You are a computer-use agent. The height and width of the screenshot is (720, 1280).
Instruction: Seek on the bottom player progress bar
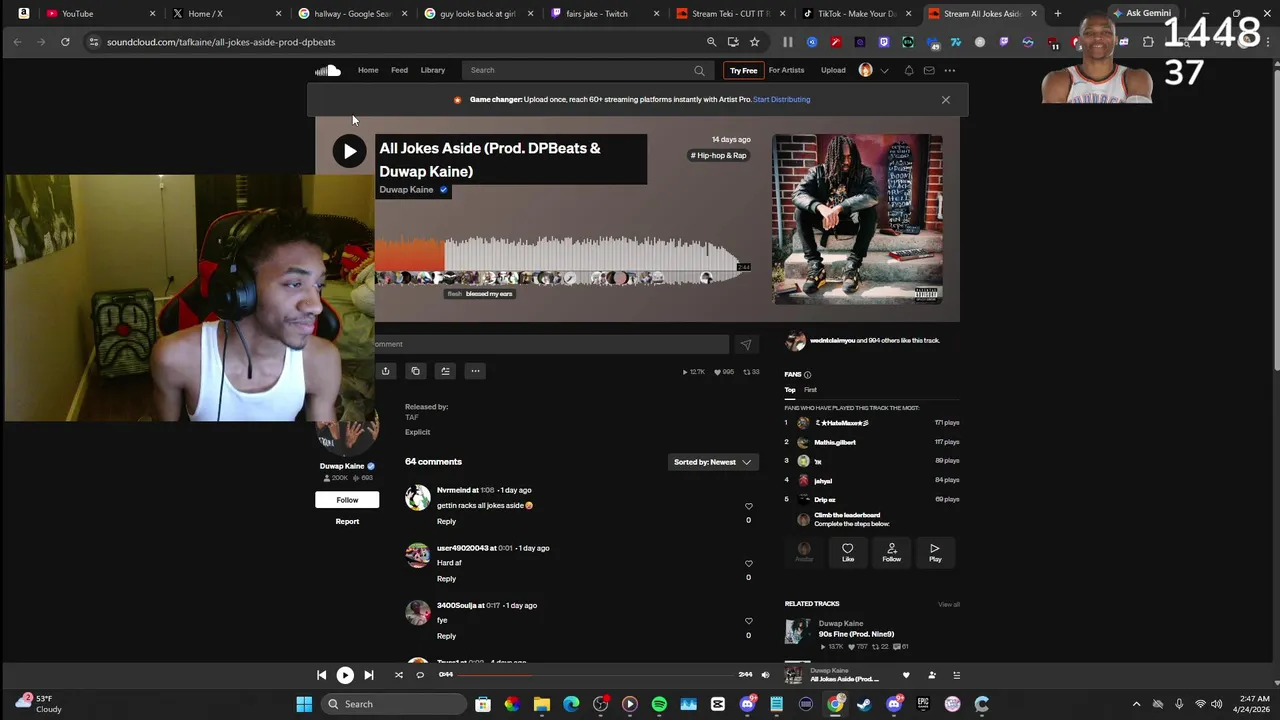596,675
